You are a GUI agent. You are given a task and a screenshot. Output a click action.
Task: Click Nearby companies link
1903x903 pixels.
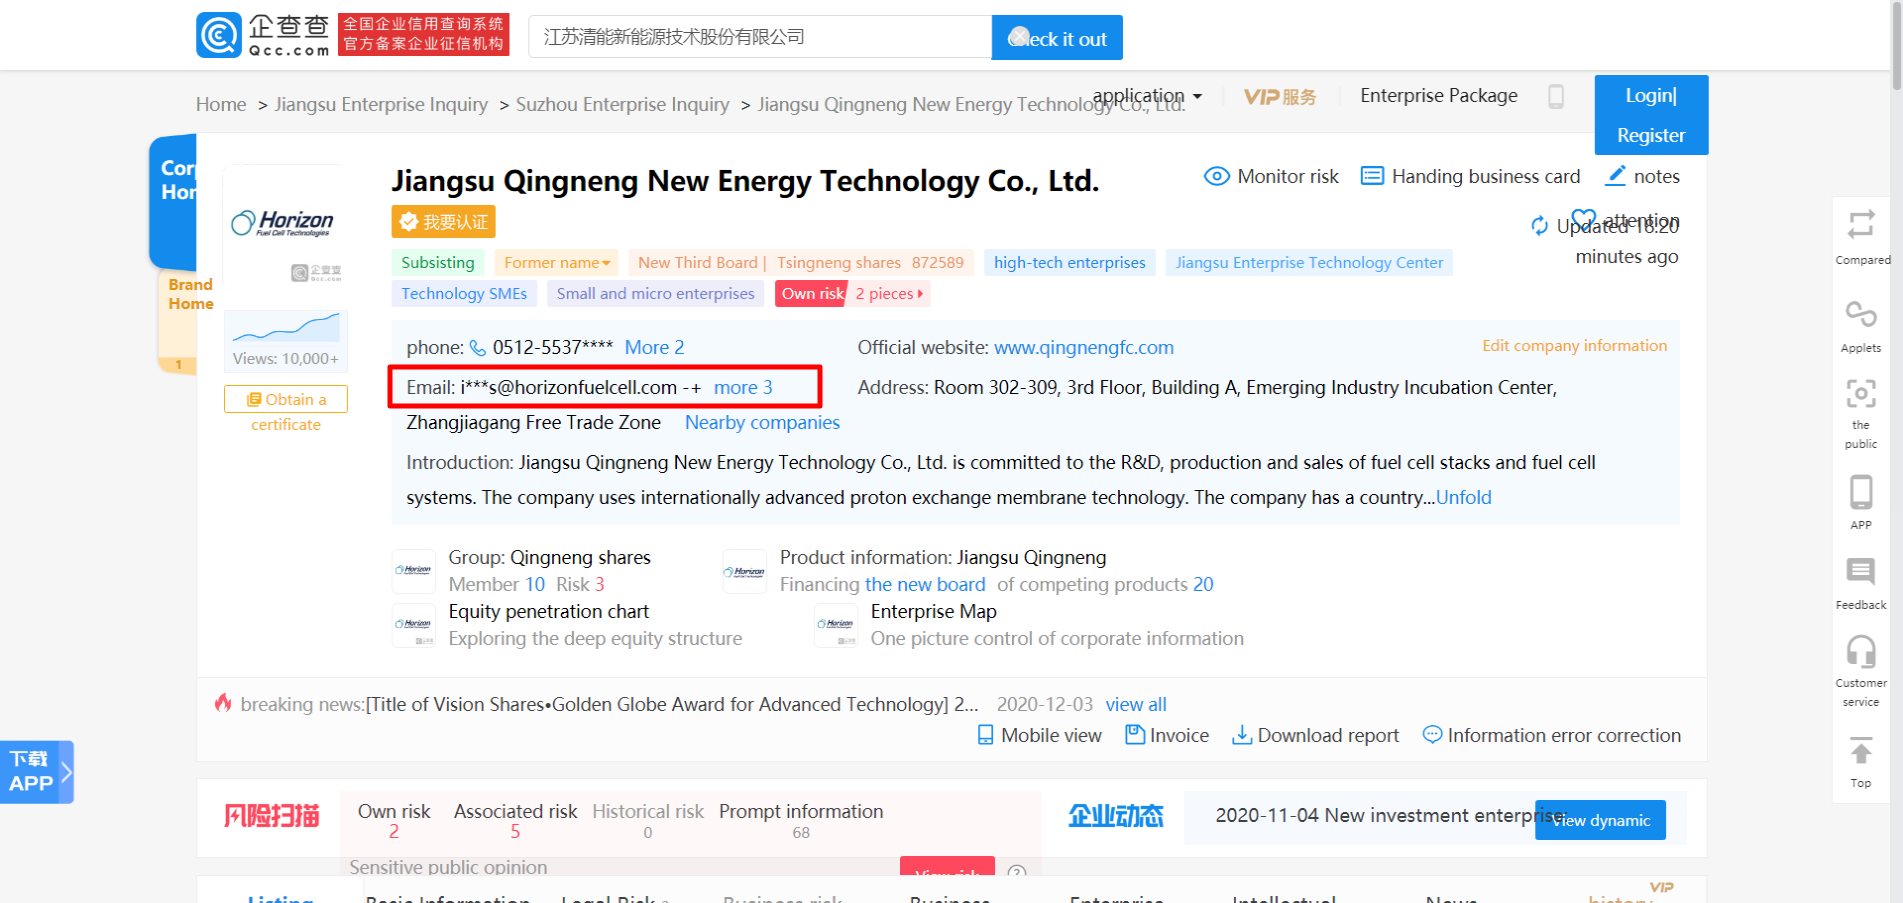[x=762, y=423]
